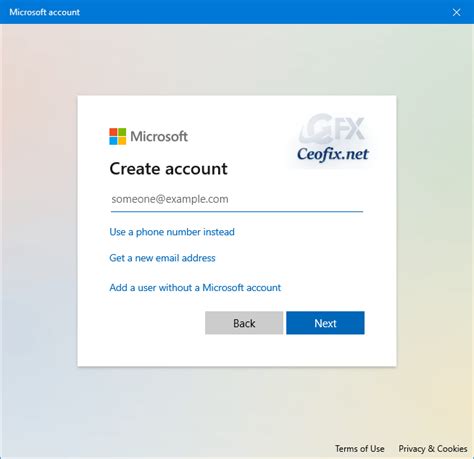Click the Next button

click(325, 323)
